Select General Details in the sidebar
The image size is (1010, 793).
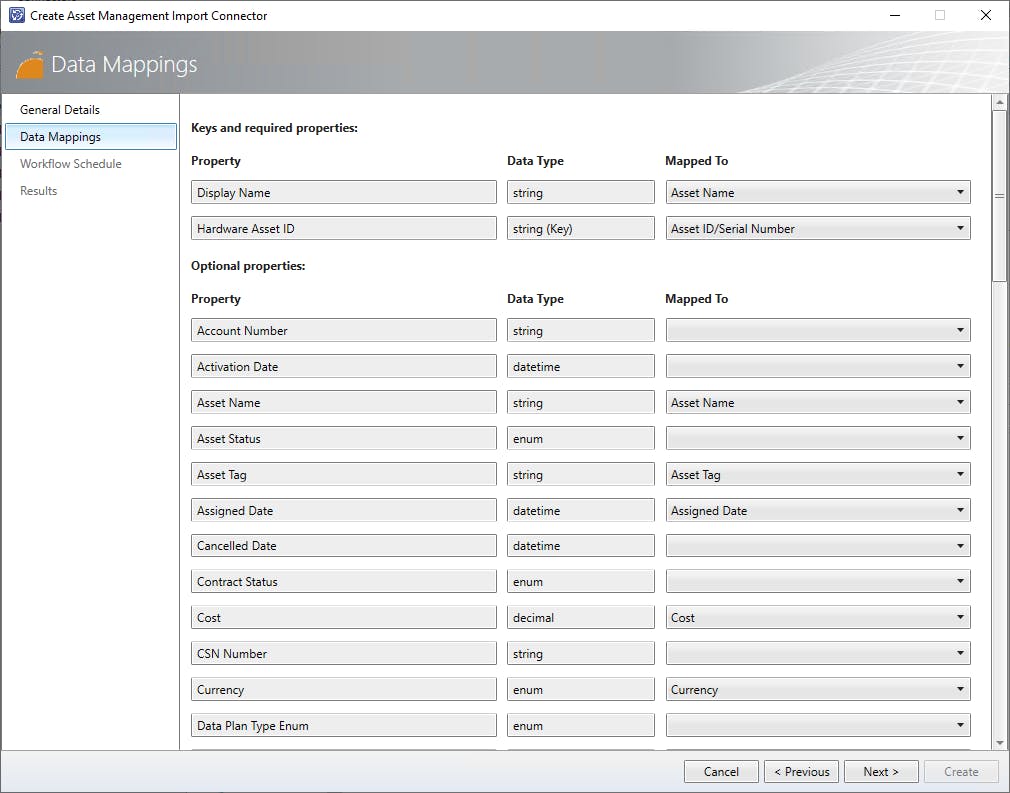point(60,110)
